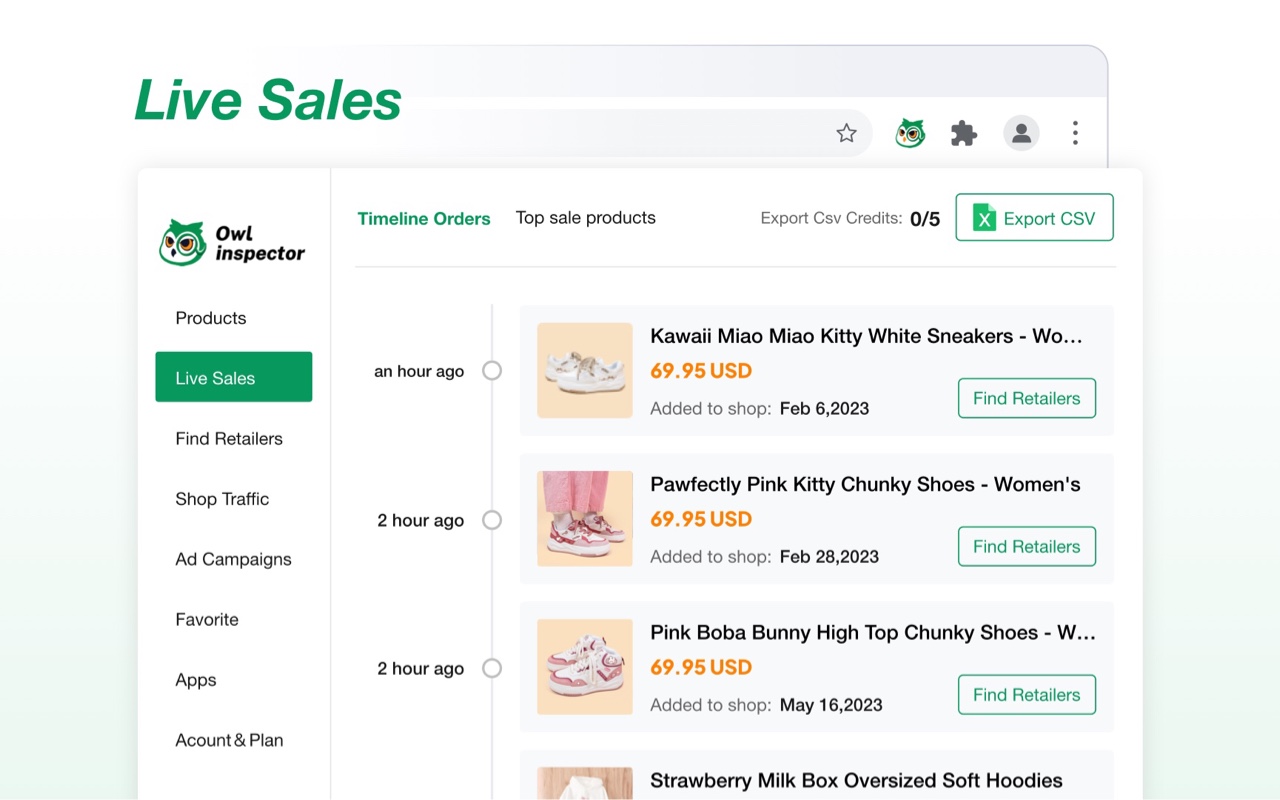The width and height of the screenshot is (1280, 800).
Task: Open Find Retailers in the sidebar
Action: click(x=229, y=438)
